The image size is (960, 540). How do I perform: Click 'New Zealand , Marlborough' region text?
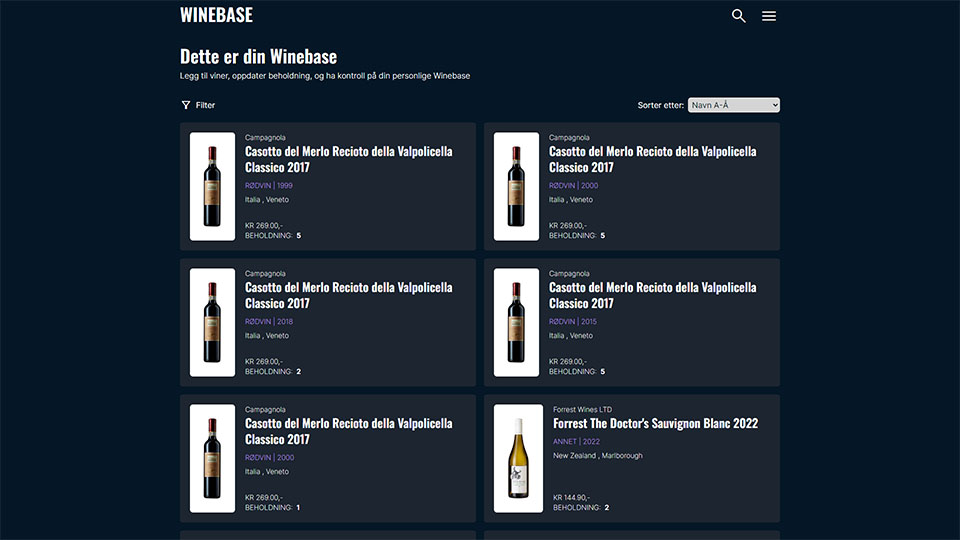(x=598, y=456)
